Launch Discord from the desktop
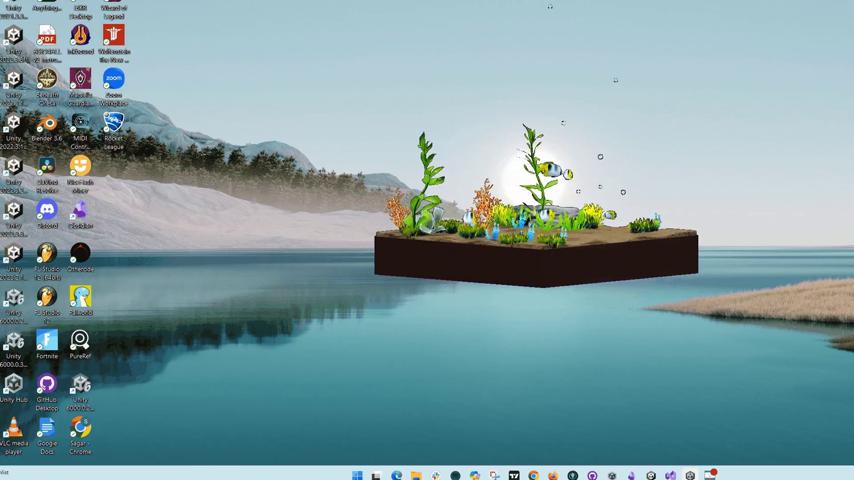Image resolution: width=854 pixels, height=480 pixels. (47, 210)
